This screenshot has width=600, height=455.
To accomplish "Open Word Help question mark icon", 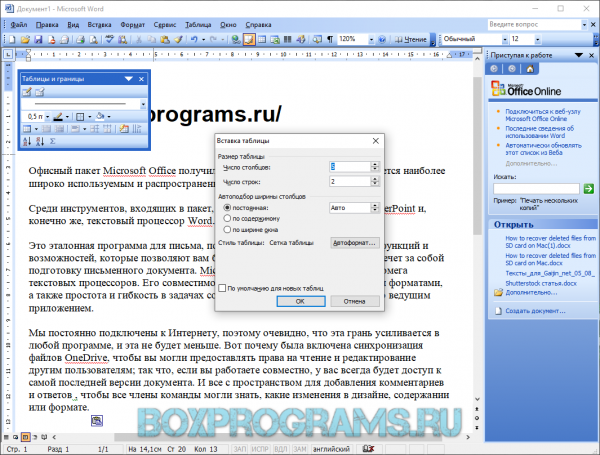I will pyautogui.click(x=382, y=39).
